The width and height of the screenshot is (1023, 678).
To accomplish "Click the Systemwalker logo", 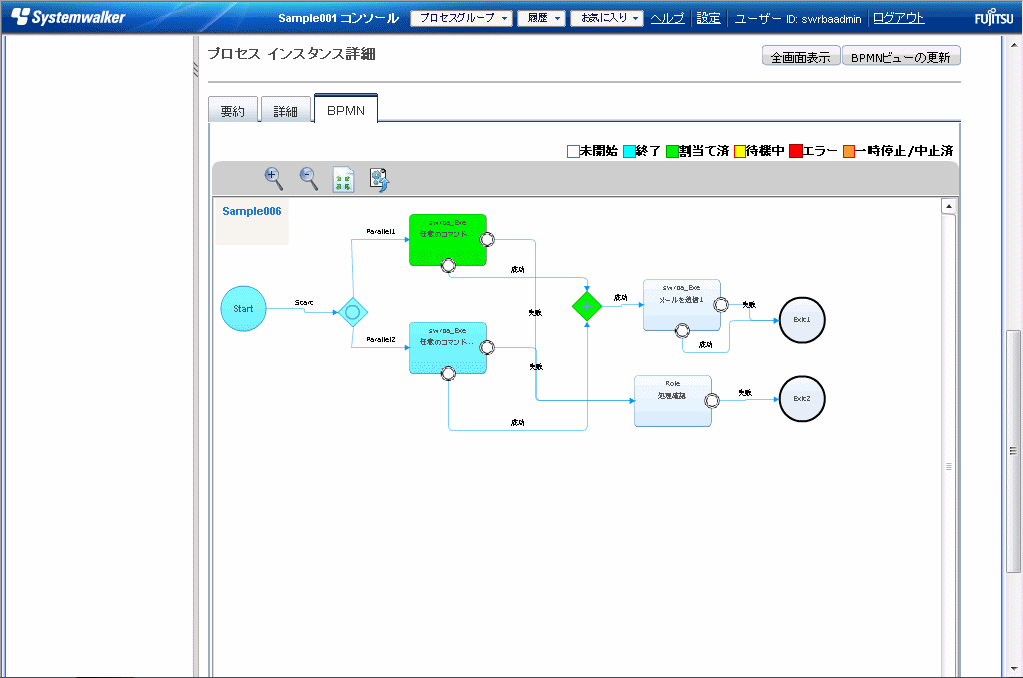I will tap(68, 17).
